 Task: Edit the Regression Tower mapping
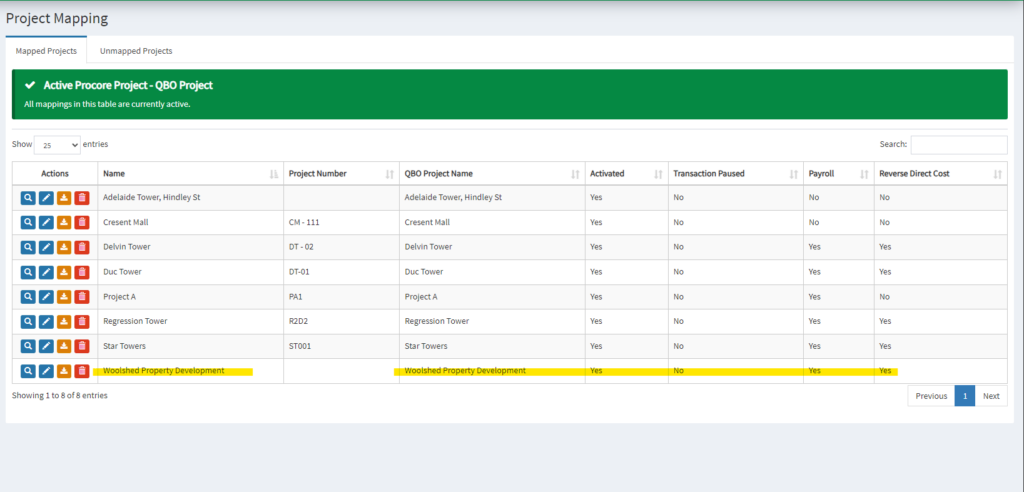(46, 321)
